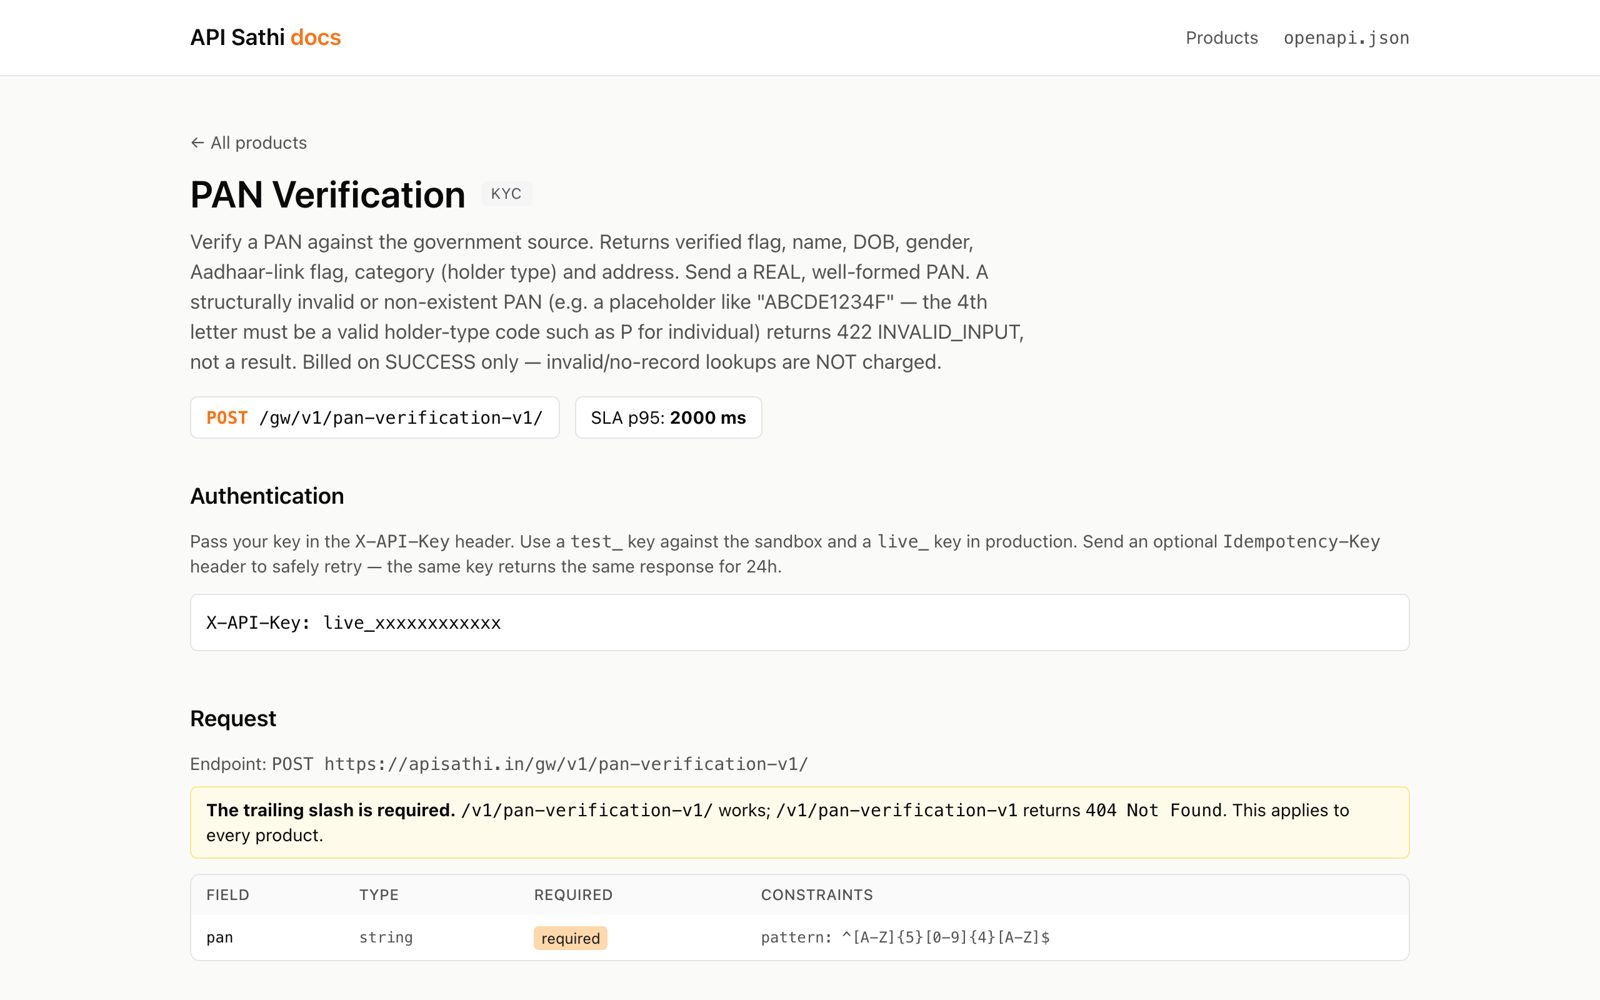The height and width of the screenshot is (1000, 1600).
Task: Click the pan field name cell
Action: click(x=220, y=938)
